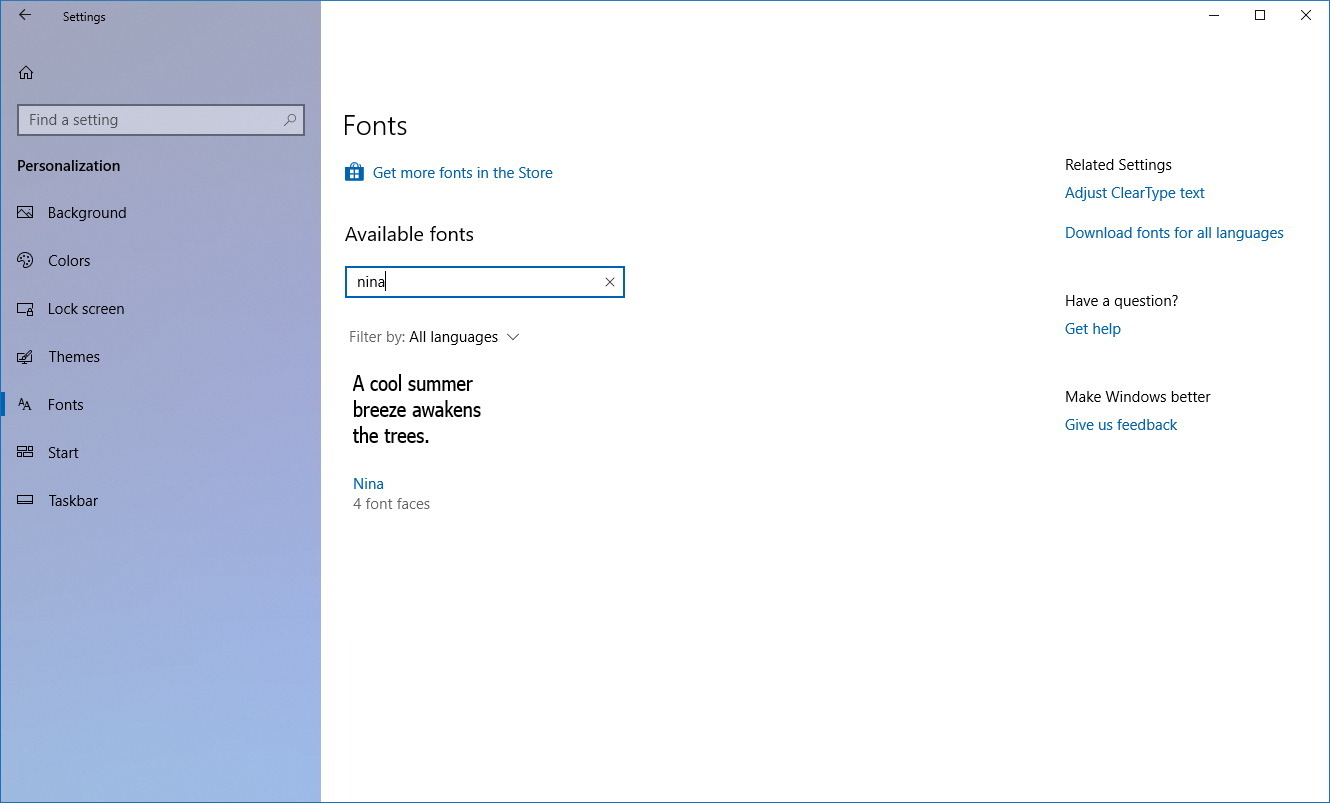This screenshot has height=803, width=1330.
Task: Click the back arrow in Settings
Action: (x=24, y=16)
